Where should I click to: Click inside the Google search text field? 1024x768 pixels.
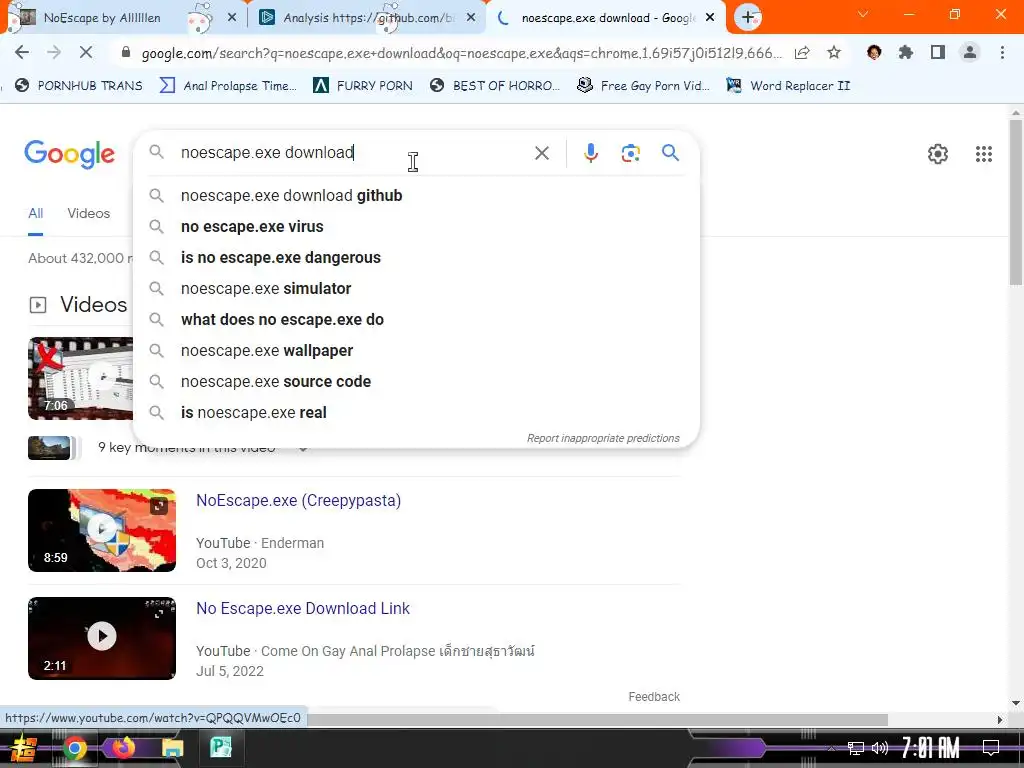(x=353, y=152)
